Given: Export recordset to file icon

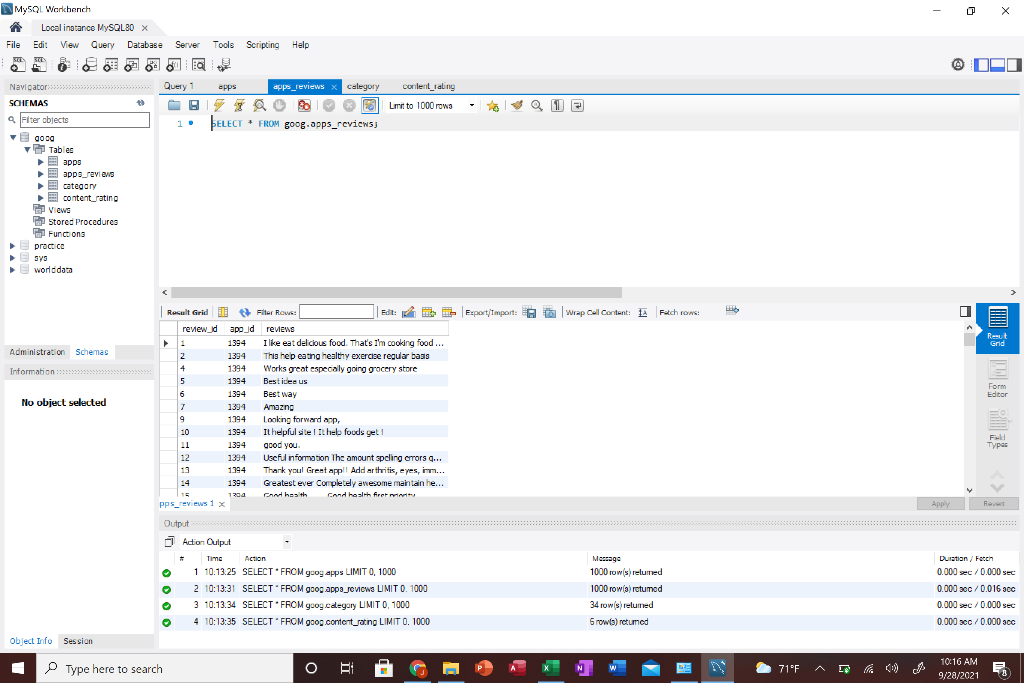Looking at the screenshot, I should tap(530, 312).
